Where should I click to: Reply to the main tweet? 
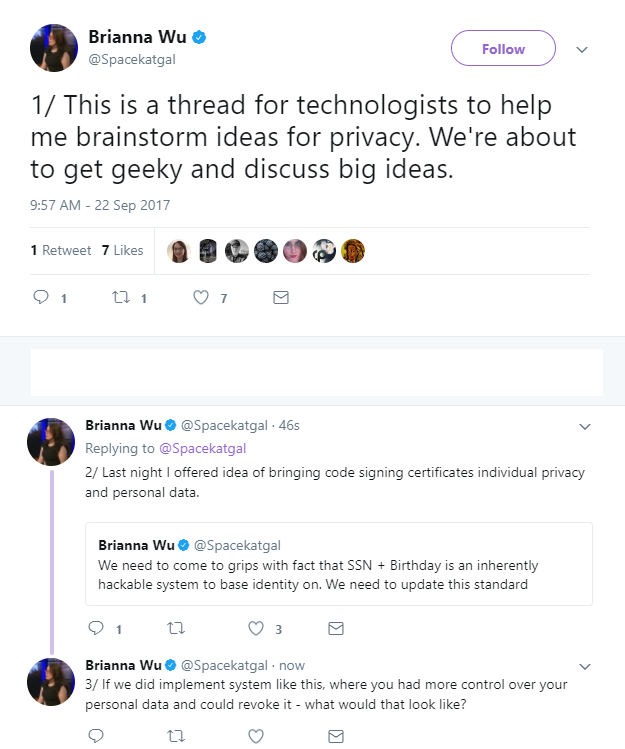point(41,297)
